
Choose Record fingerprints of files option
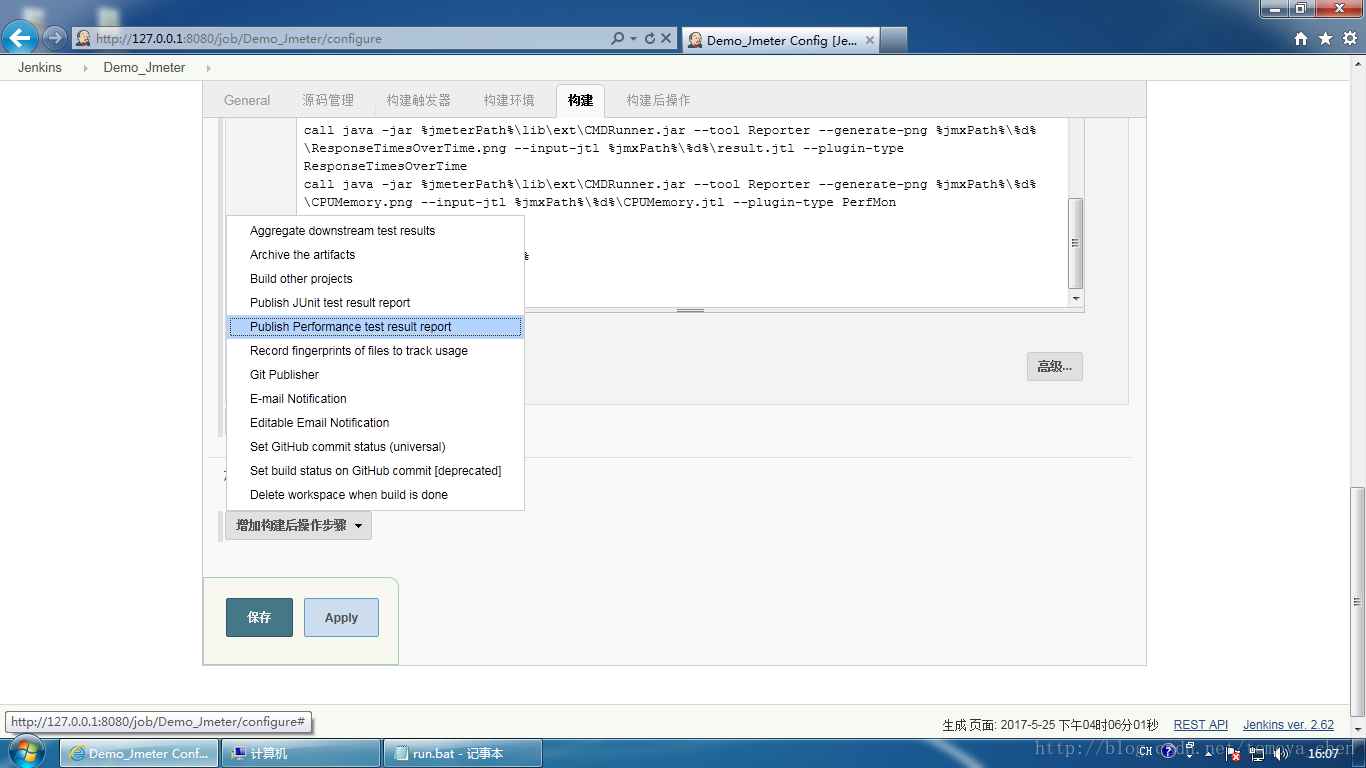coord(375,351)
